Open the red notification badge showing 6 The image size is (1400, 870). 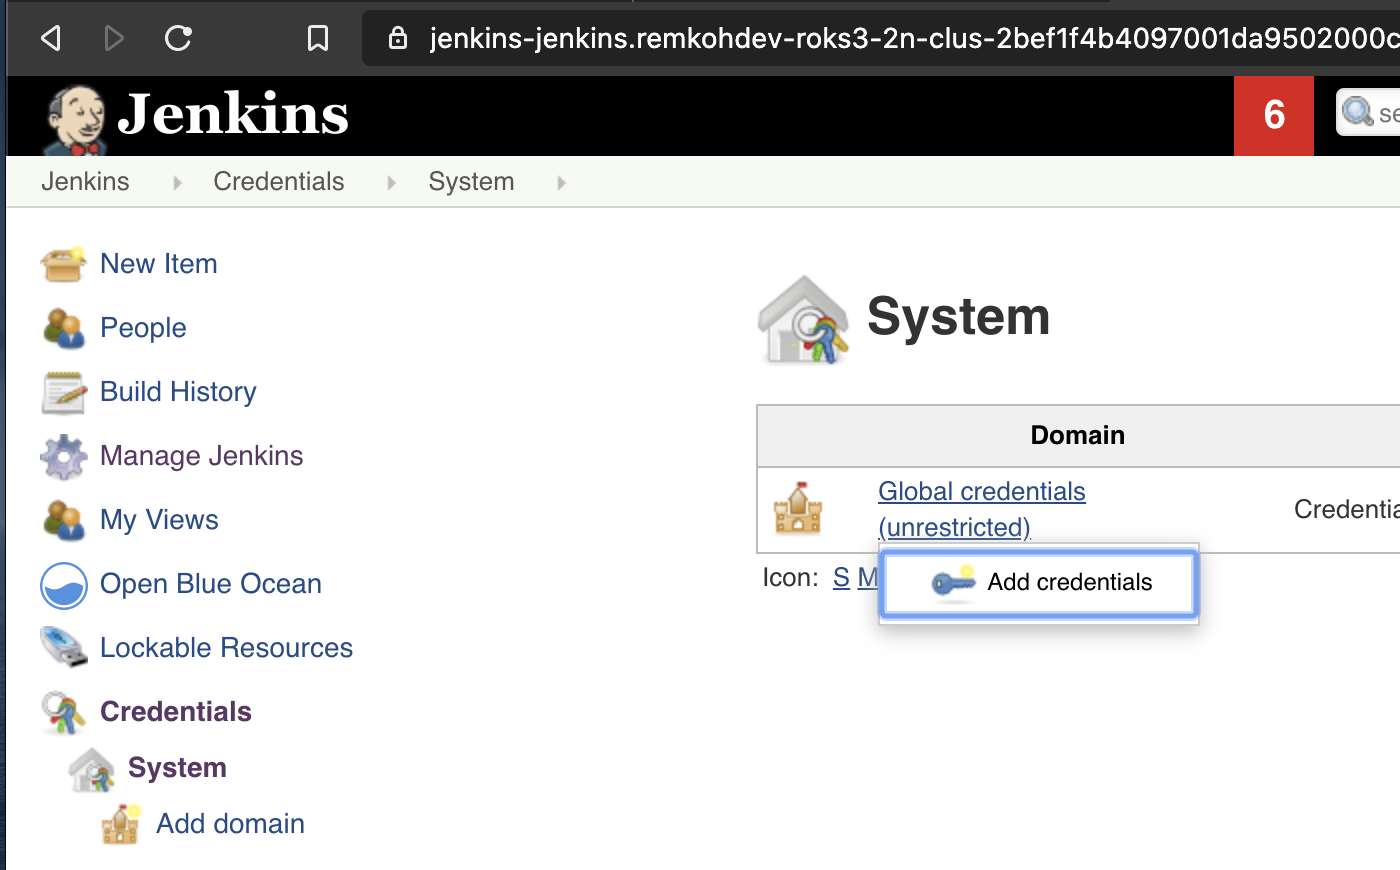(1273, 115)
